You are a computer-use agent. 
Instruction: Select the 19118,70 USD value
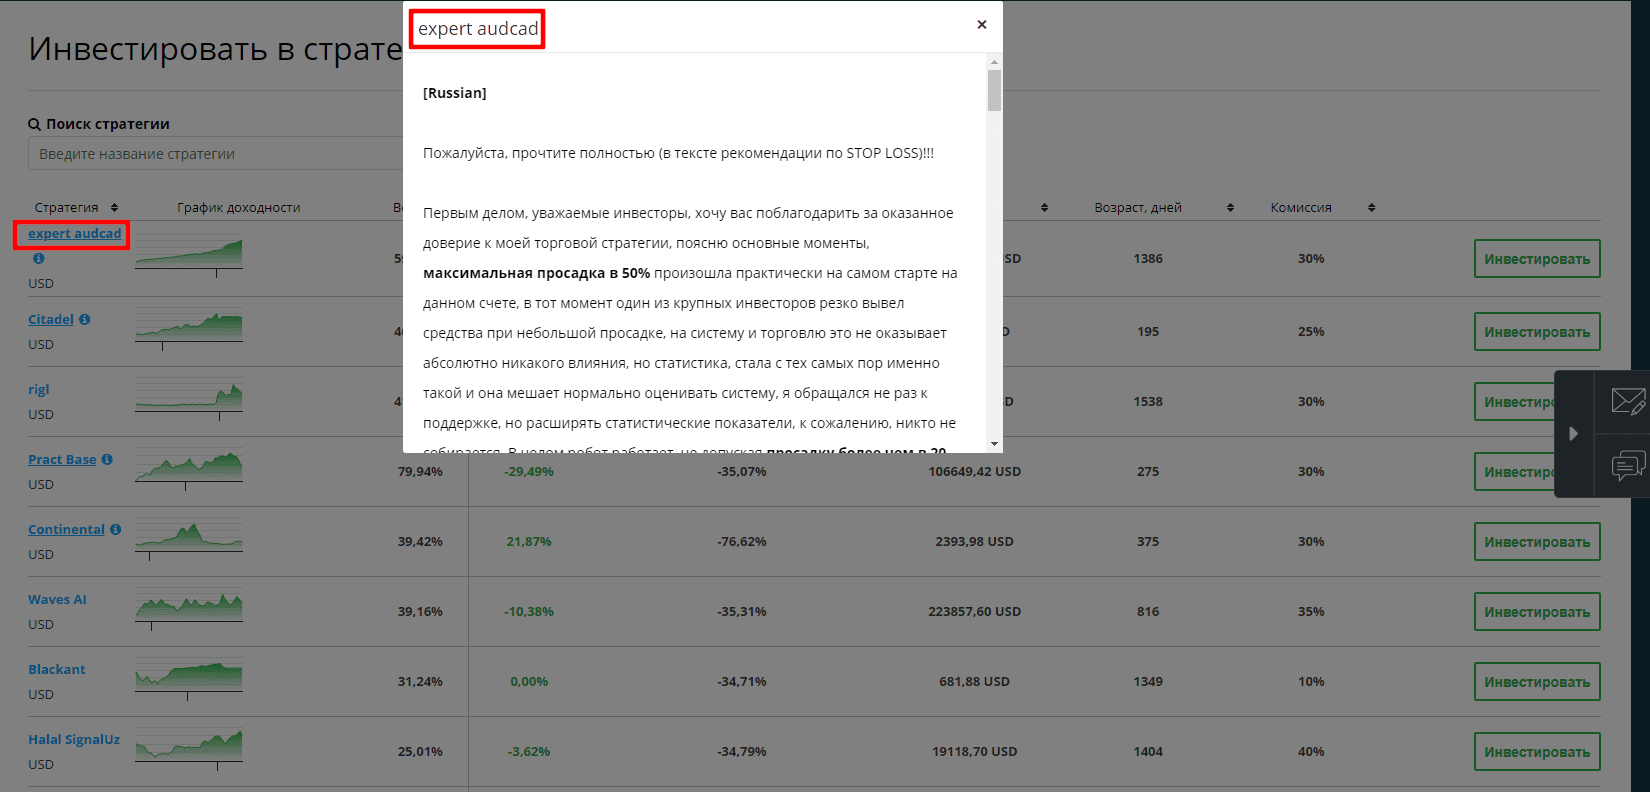[x=975, y=751]
